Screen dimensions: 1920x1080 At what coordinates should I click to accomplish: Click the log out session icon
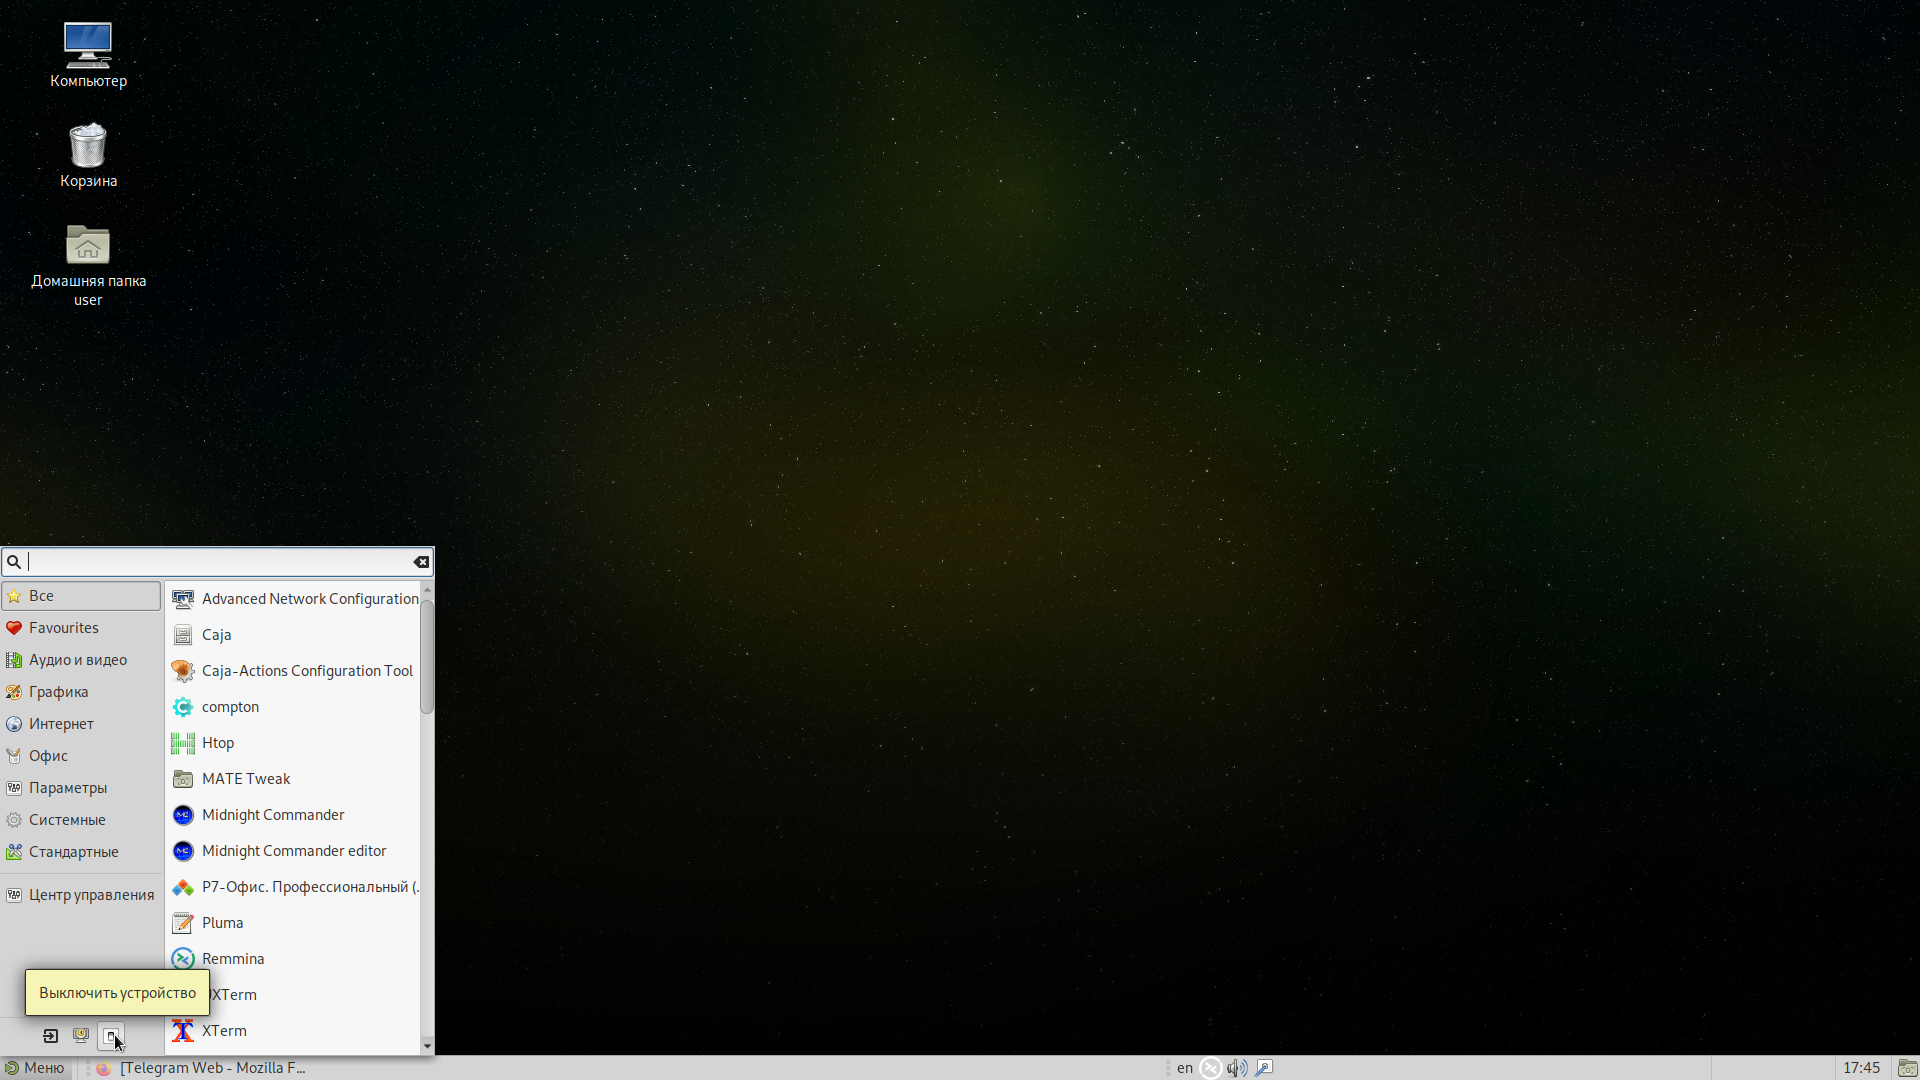pyautogui.click(x=51, y=1036)
